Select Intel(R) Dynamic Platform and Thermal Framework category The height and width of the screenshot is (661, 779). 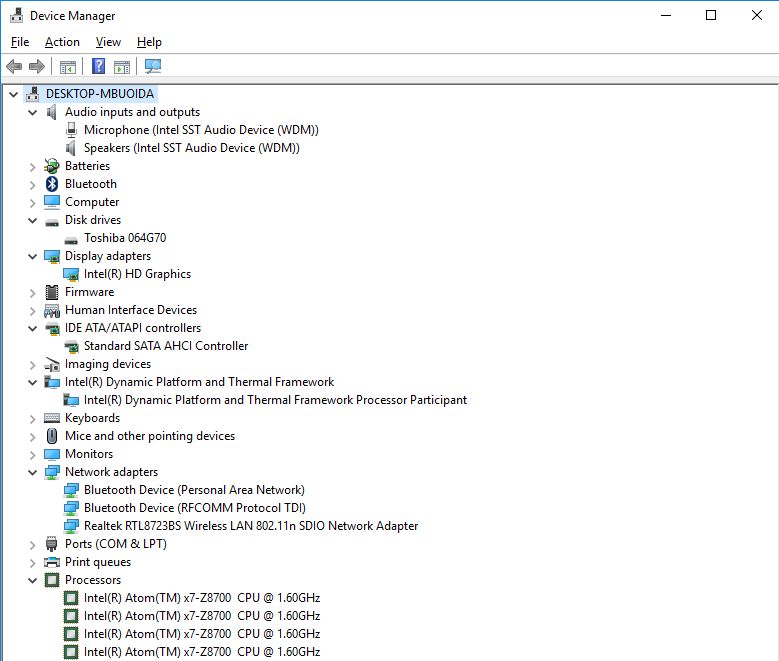pyautogui.click(x=199, y=382)
